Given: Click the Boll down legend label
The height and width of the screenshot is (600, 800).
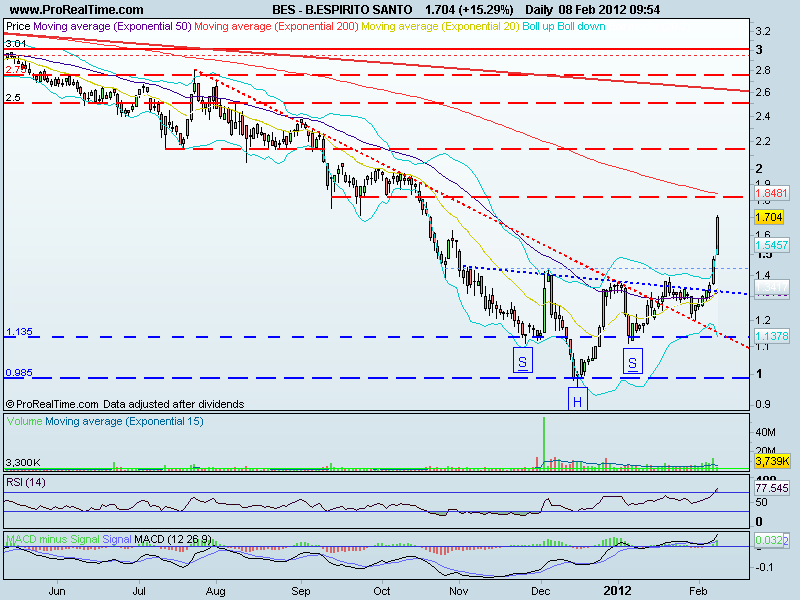Looking at the screenshot, I should [x=581, y=26].
